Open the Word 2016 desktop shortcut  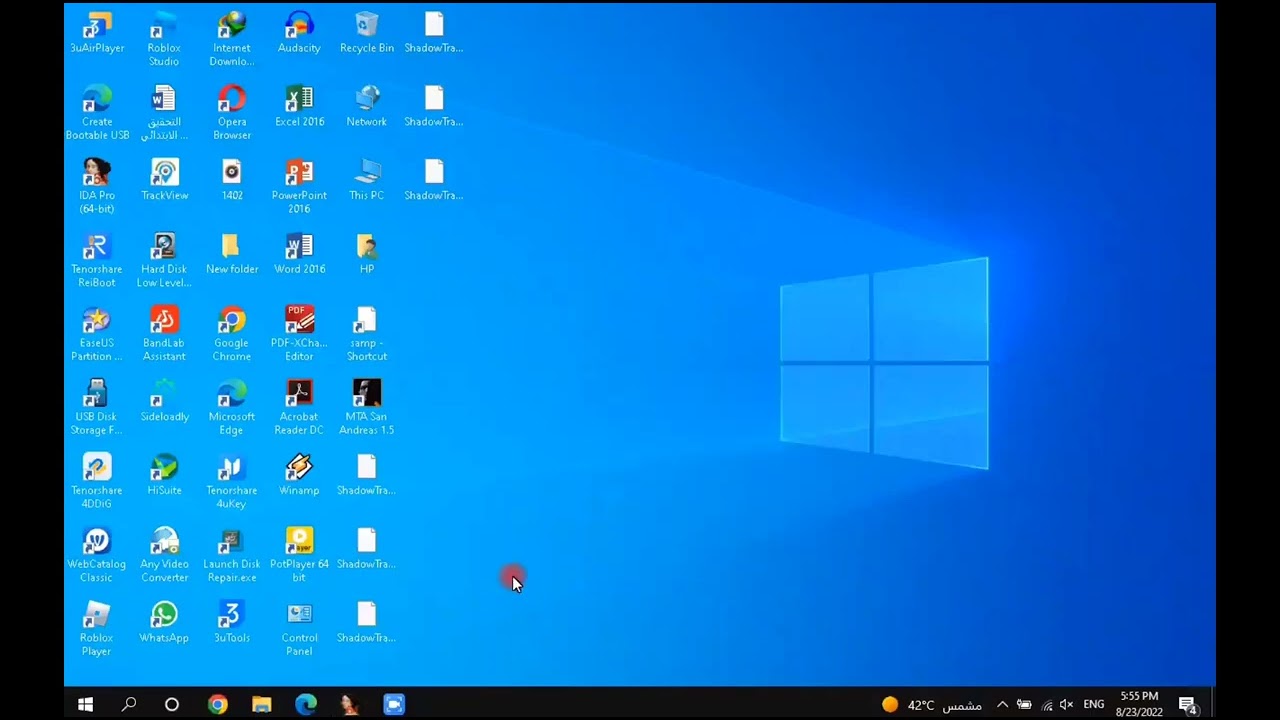pos(299,254)
